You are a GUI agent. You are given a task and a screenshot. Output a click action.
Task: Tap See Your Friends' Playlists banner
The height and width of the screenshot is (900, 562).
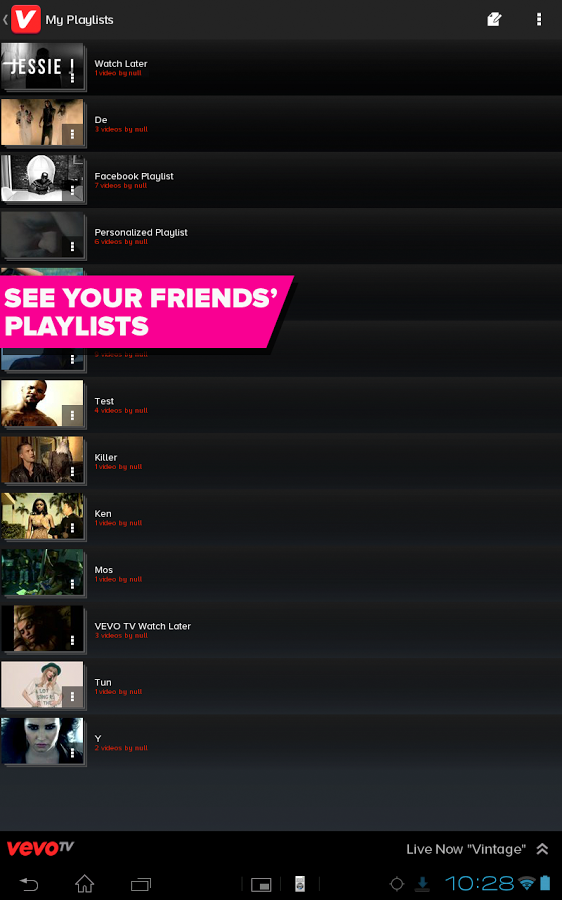(144, 312)
